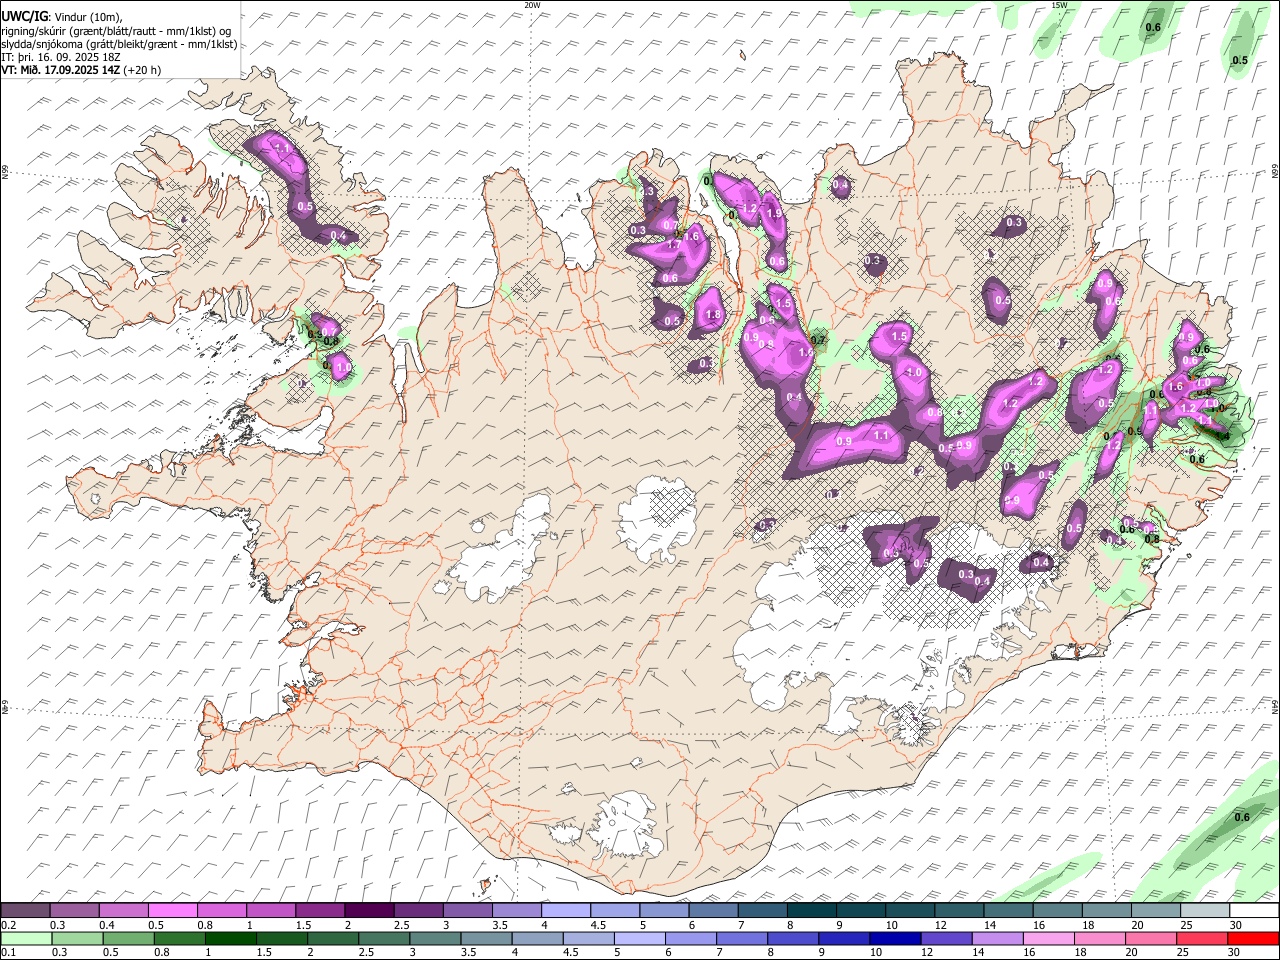The width and height of the screenshot is (1280, 960).
Task: Click the 'IT: þri. 16. 09. 2025 18Z' line
Action: [62, 57]
